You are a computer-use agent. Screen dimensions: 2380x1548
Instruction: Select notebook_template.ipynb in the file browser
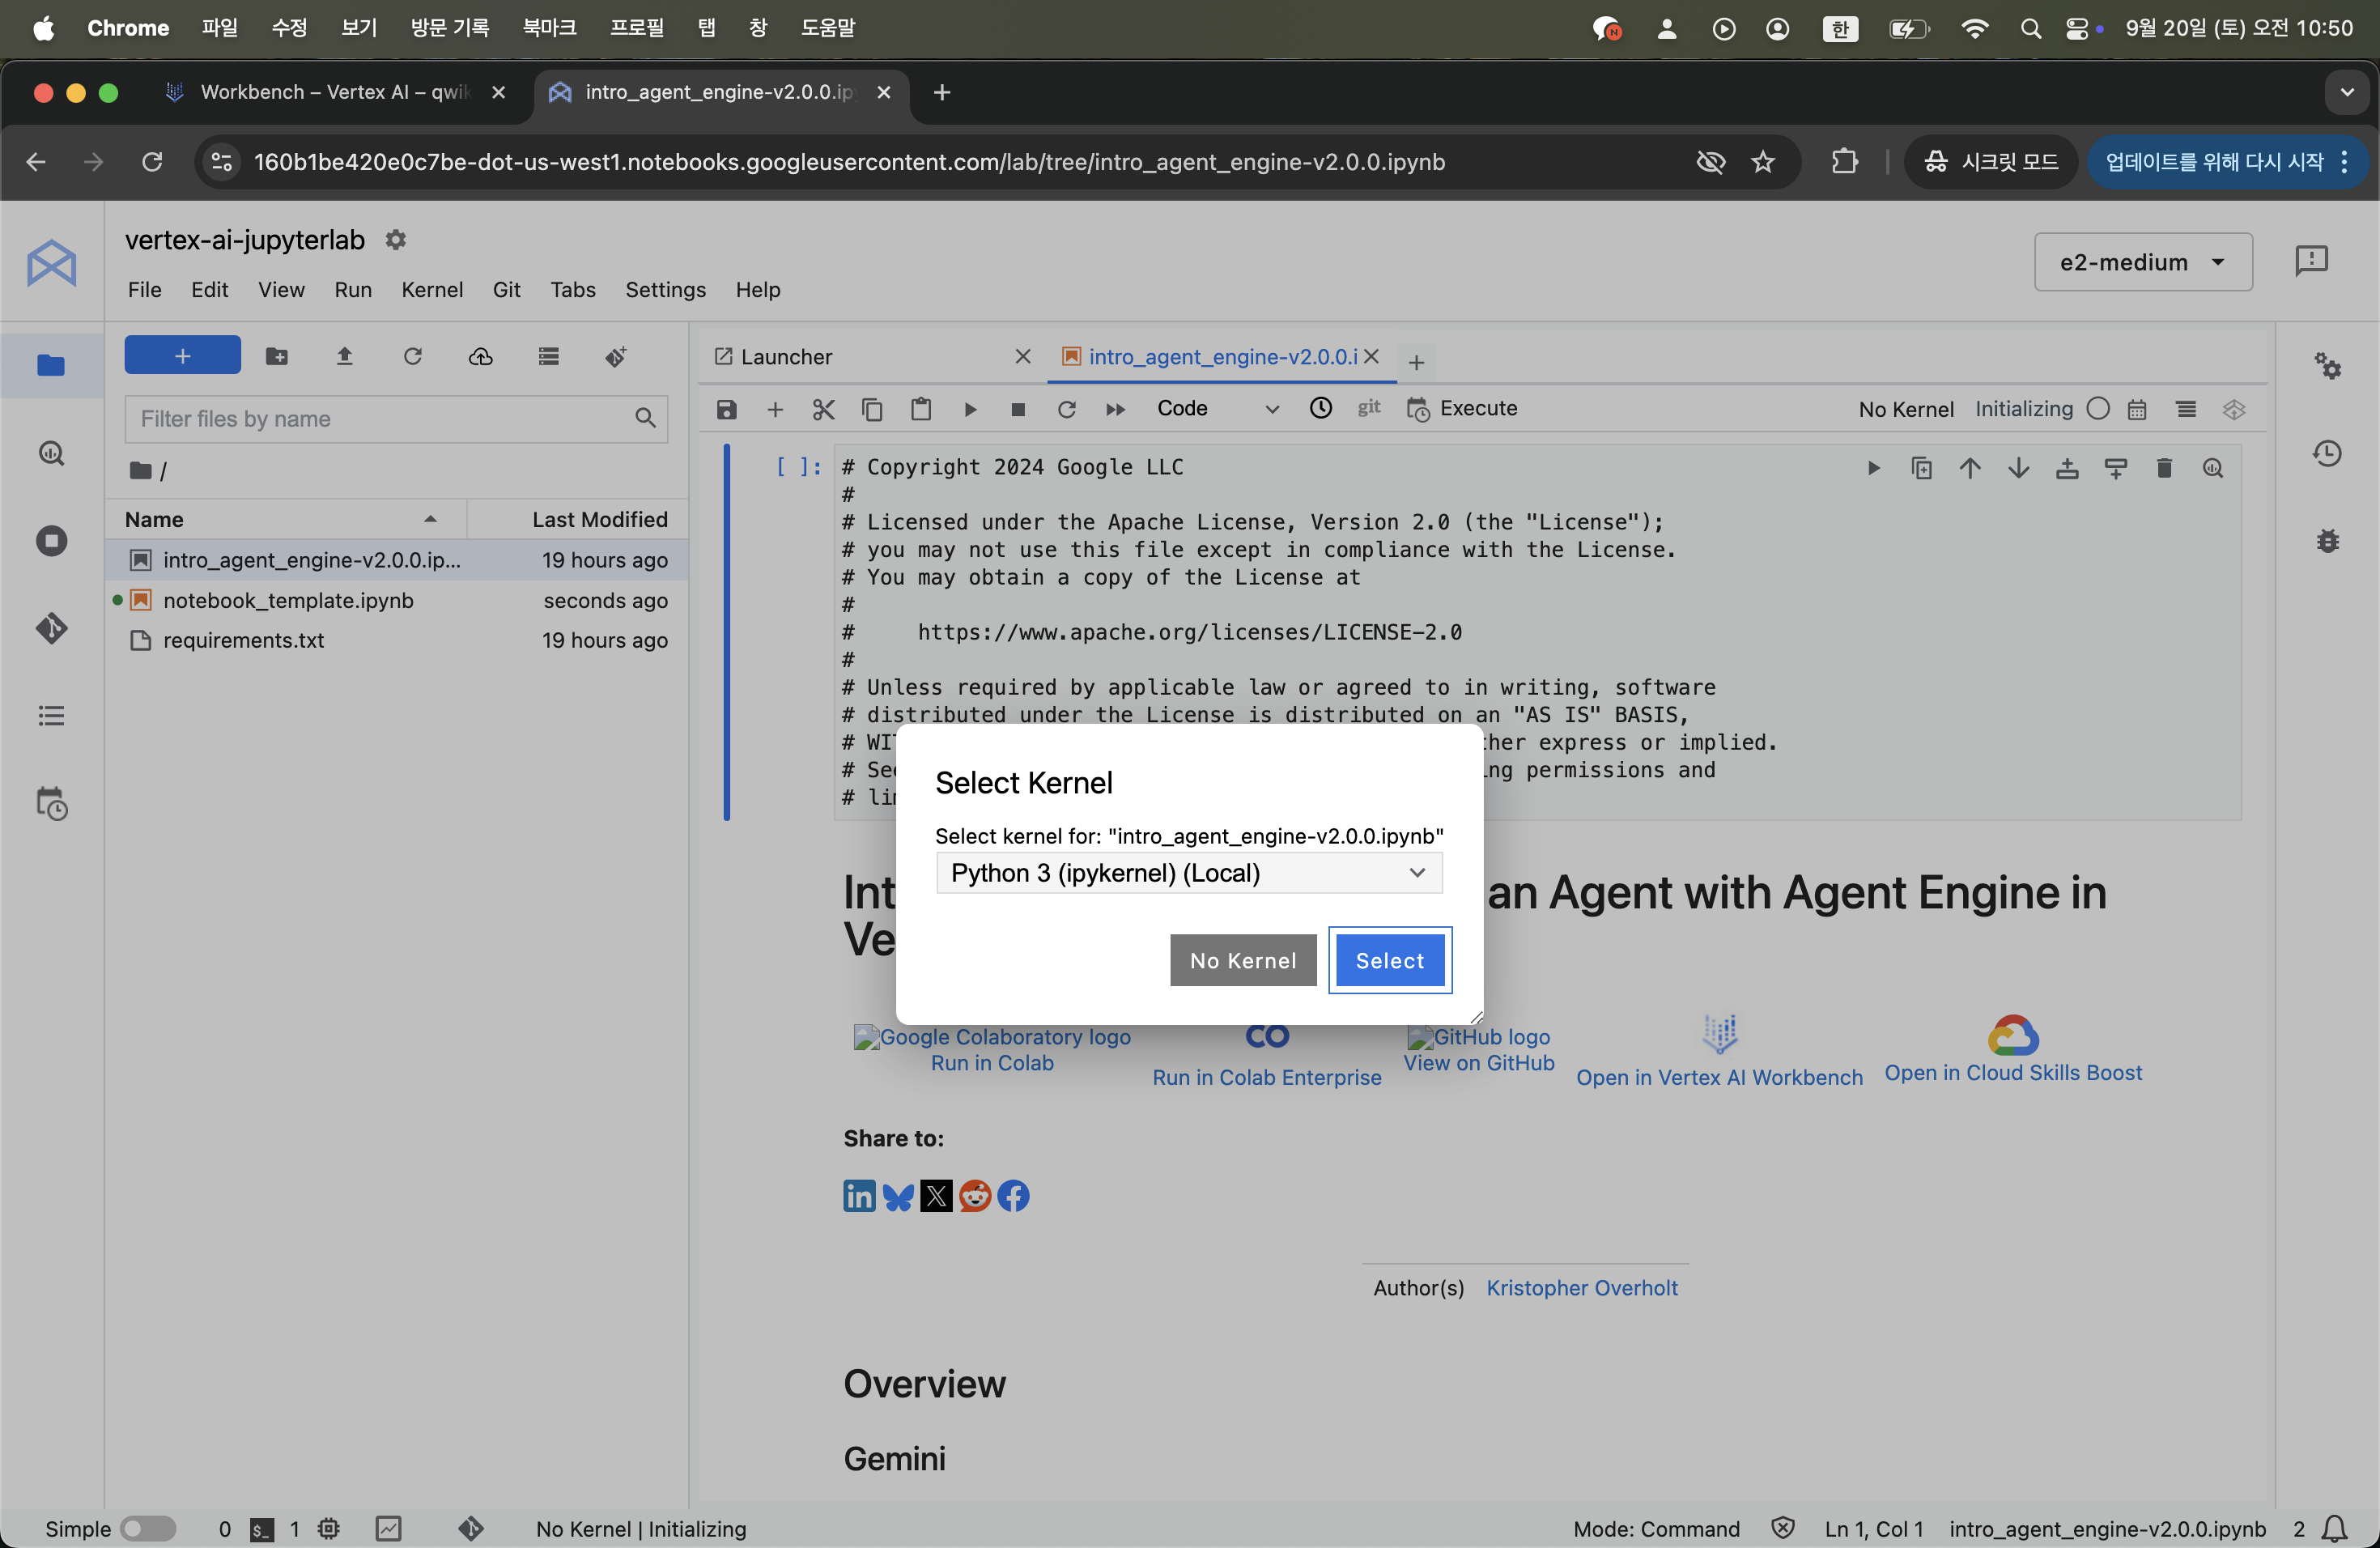pyautogui.click(x=288, y=600)
